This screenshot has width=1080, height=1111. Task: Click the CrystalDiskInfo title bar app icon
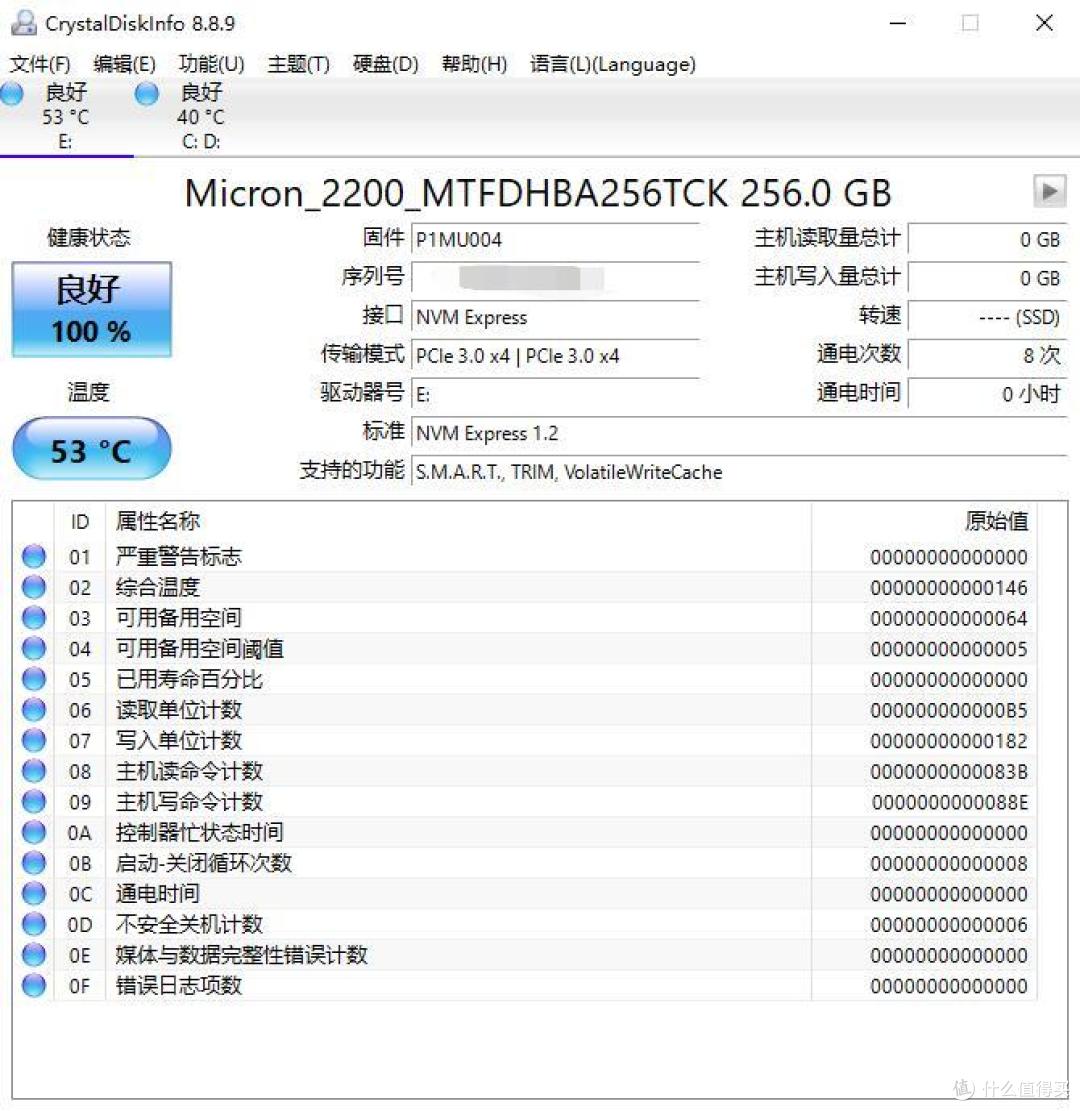coord(23,23)
